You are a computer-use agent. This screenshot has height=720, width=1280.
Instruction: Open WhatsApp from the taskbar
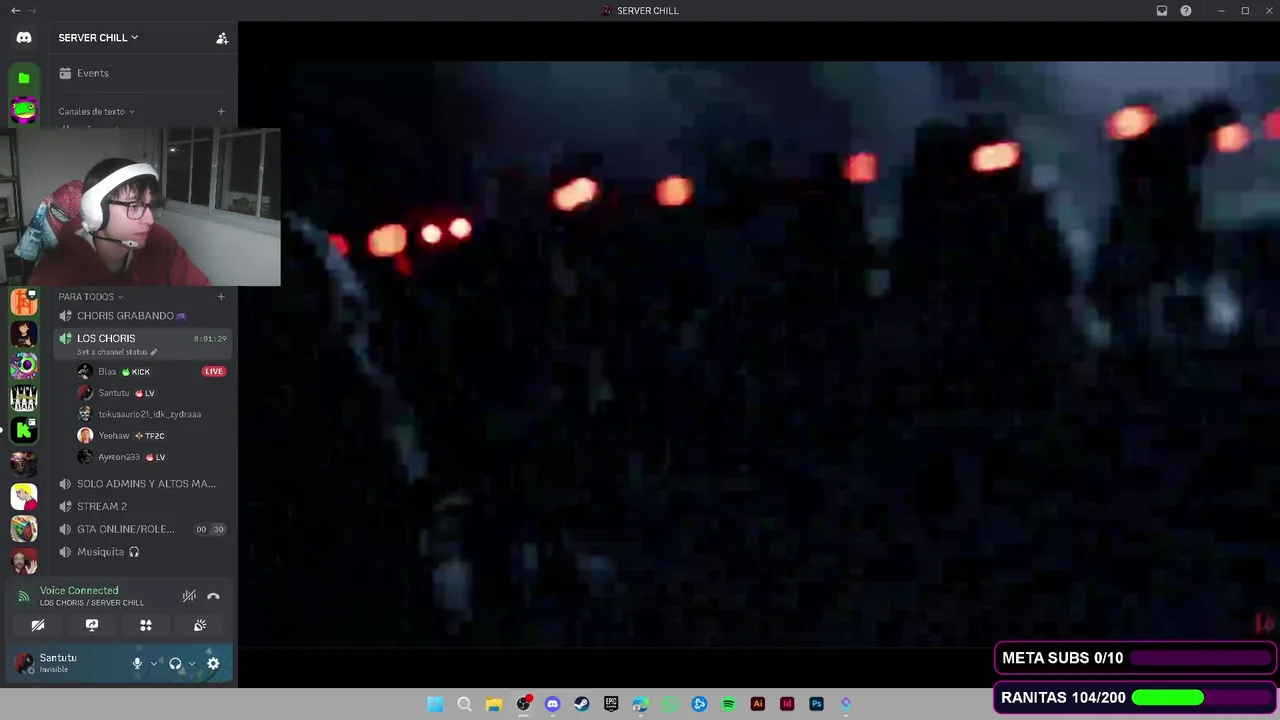[670, 704]
